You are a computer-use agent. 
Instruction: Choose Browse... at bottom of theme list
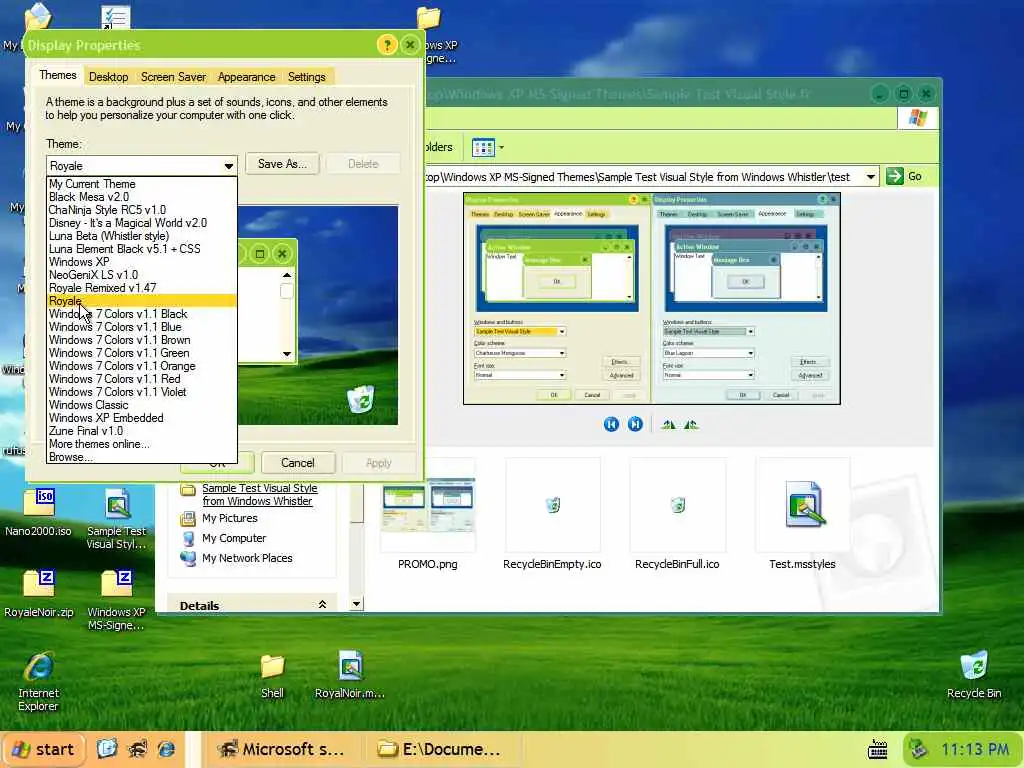point(142,457)
